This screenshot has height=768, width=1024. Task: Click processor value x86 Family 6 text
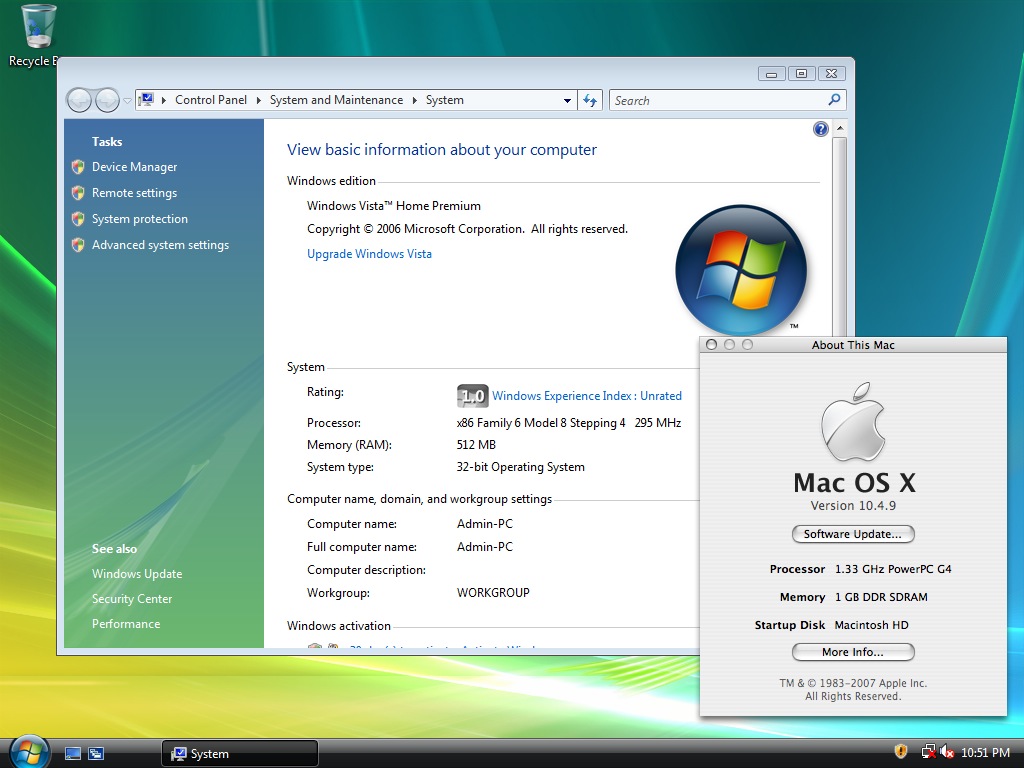(569, 423)
